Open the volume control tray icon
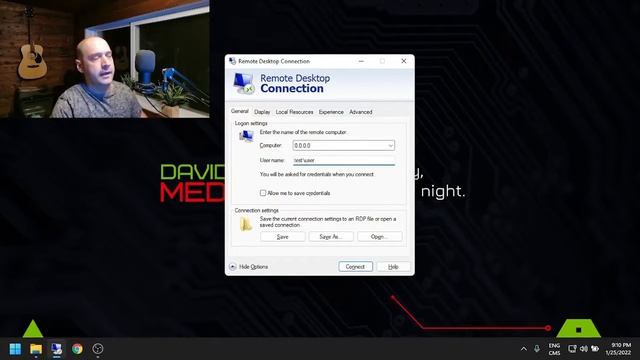Image resolution: width=640 pixels, height=360 pixels. [584, 349]
